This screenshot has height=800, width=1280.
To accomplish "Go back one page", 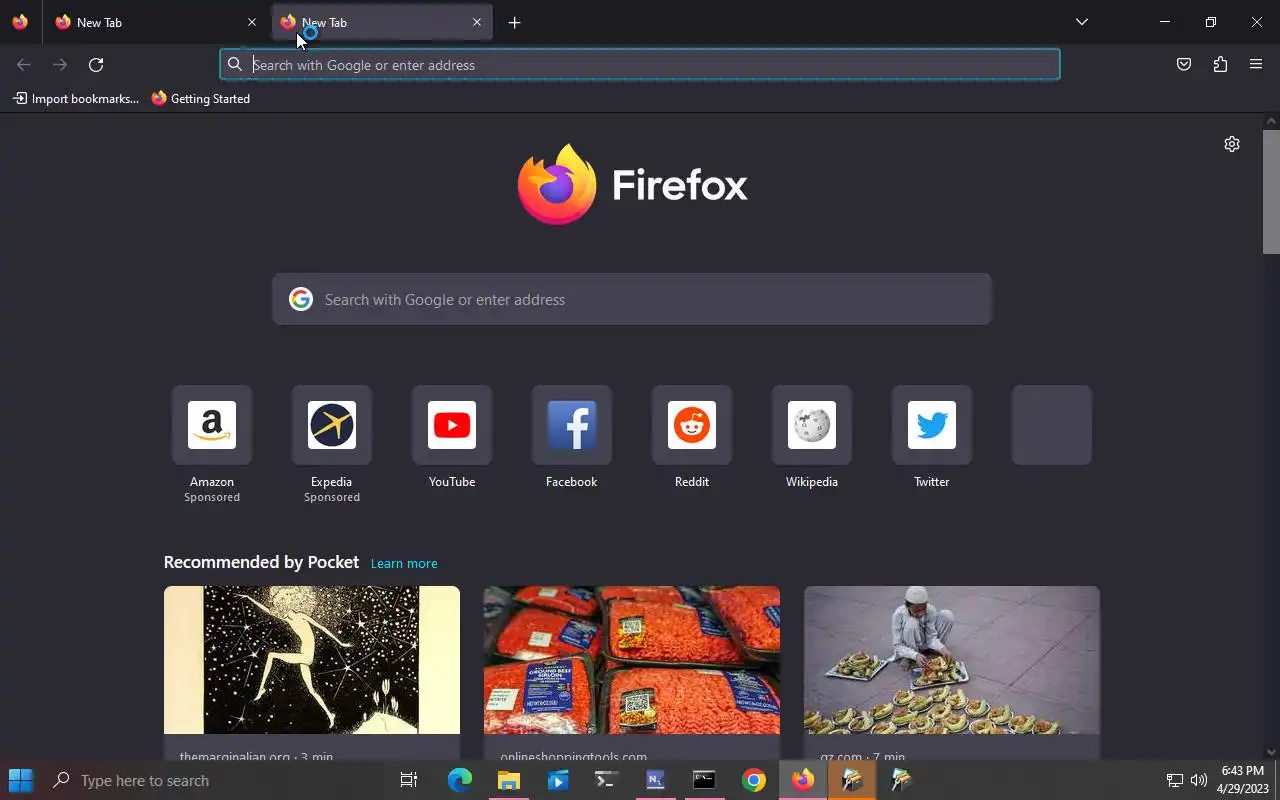I will point(24,65).
